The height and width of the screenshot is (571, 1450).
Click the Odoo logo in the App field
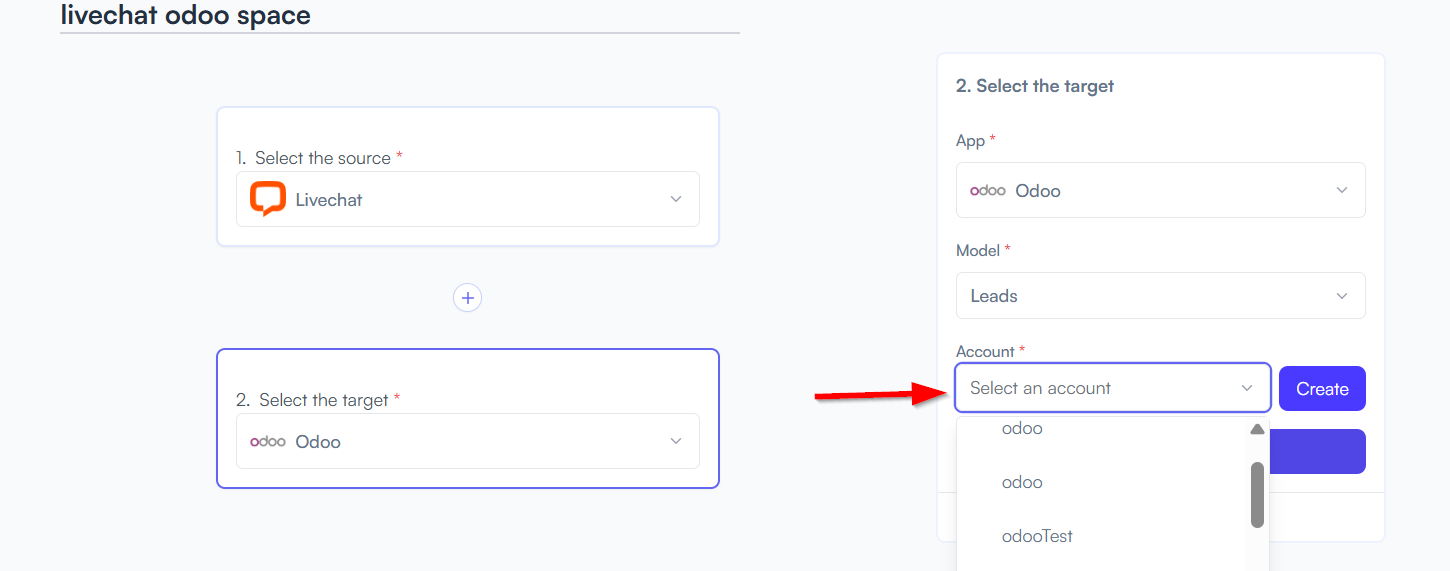click(x=988, y=190)
